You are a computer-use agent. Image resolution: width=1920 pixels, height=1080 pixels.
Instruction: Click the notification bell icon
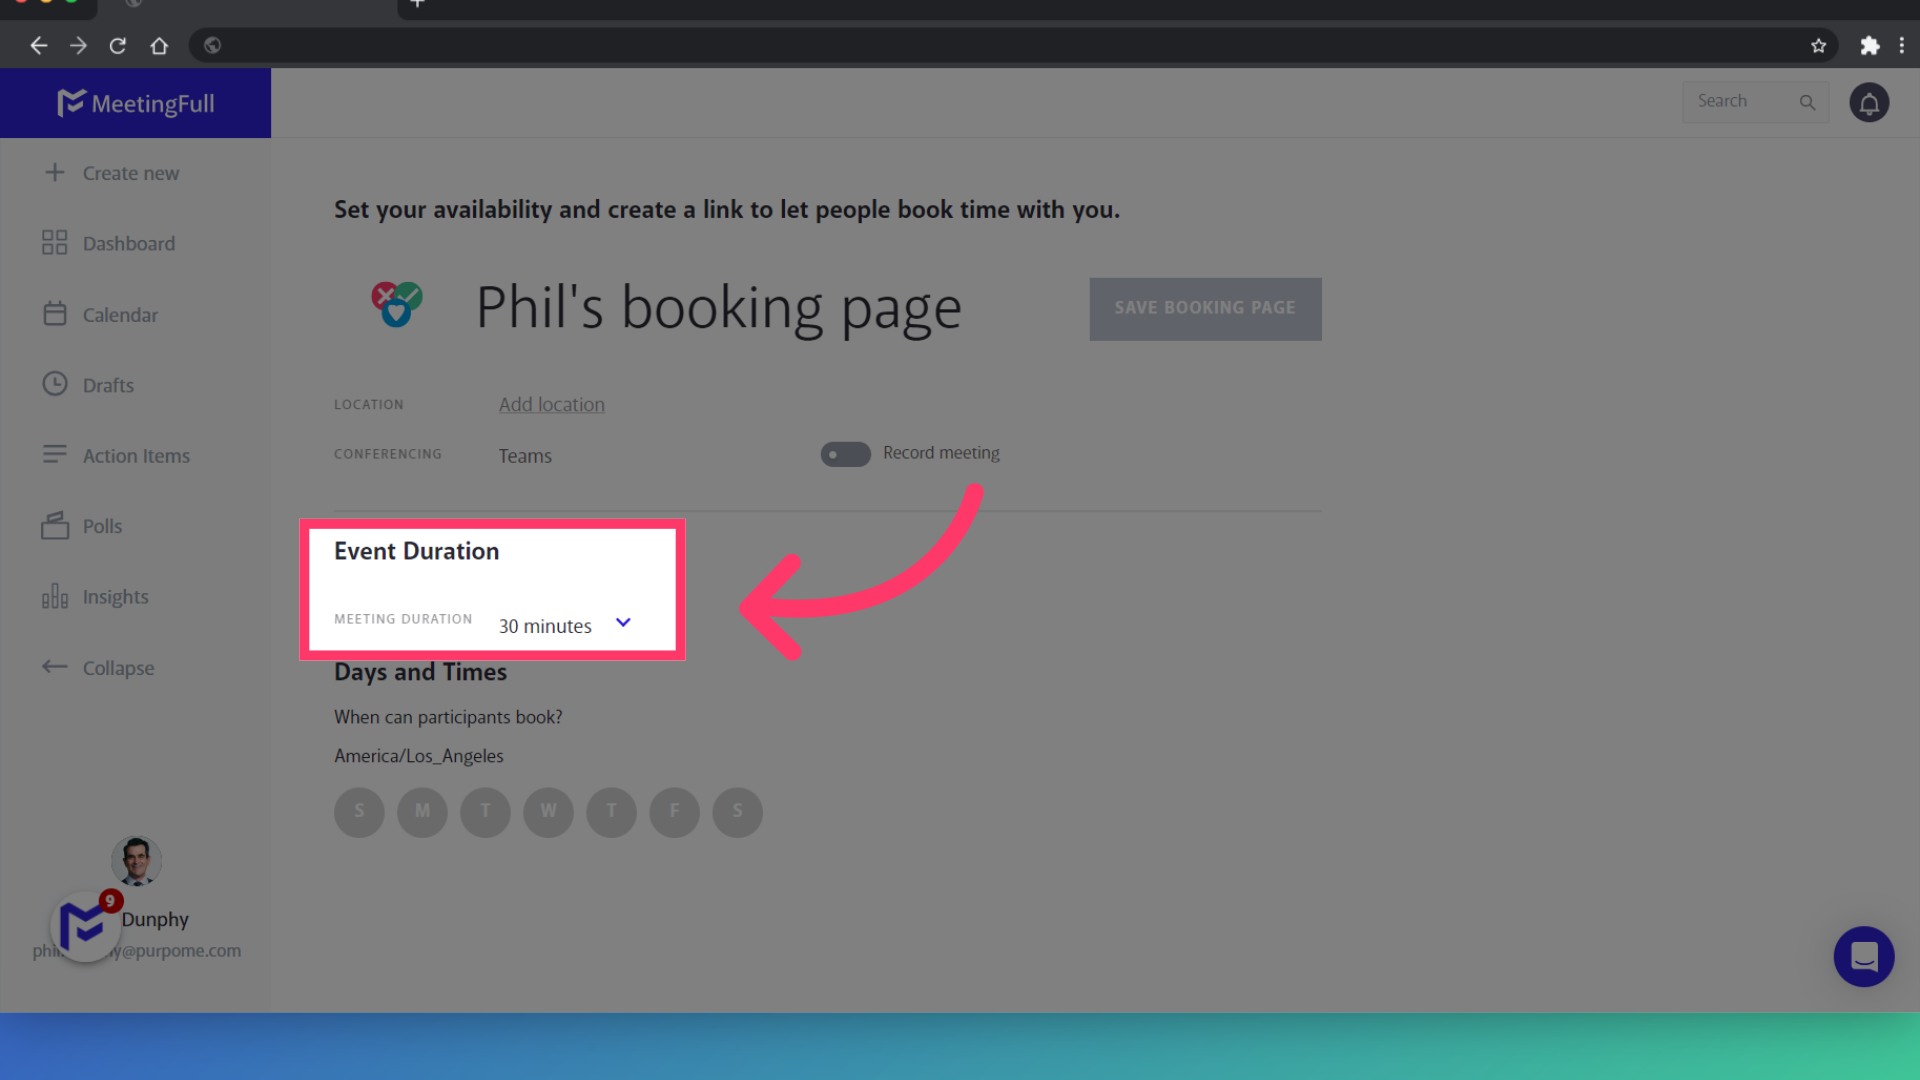[x=1869, y=102]
